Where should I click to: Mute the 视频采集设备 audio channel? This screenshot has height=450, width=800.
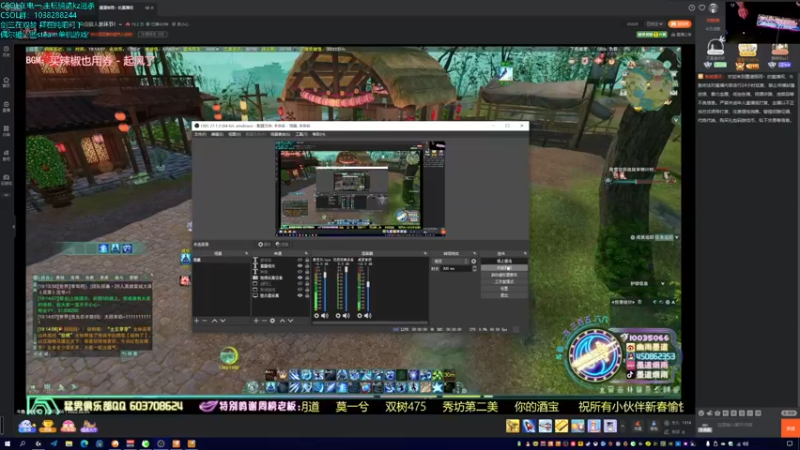coord(346,316)
